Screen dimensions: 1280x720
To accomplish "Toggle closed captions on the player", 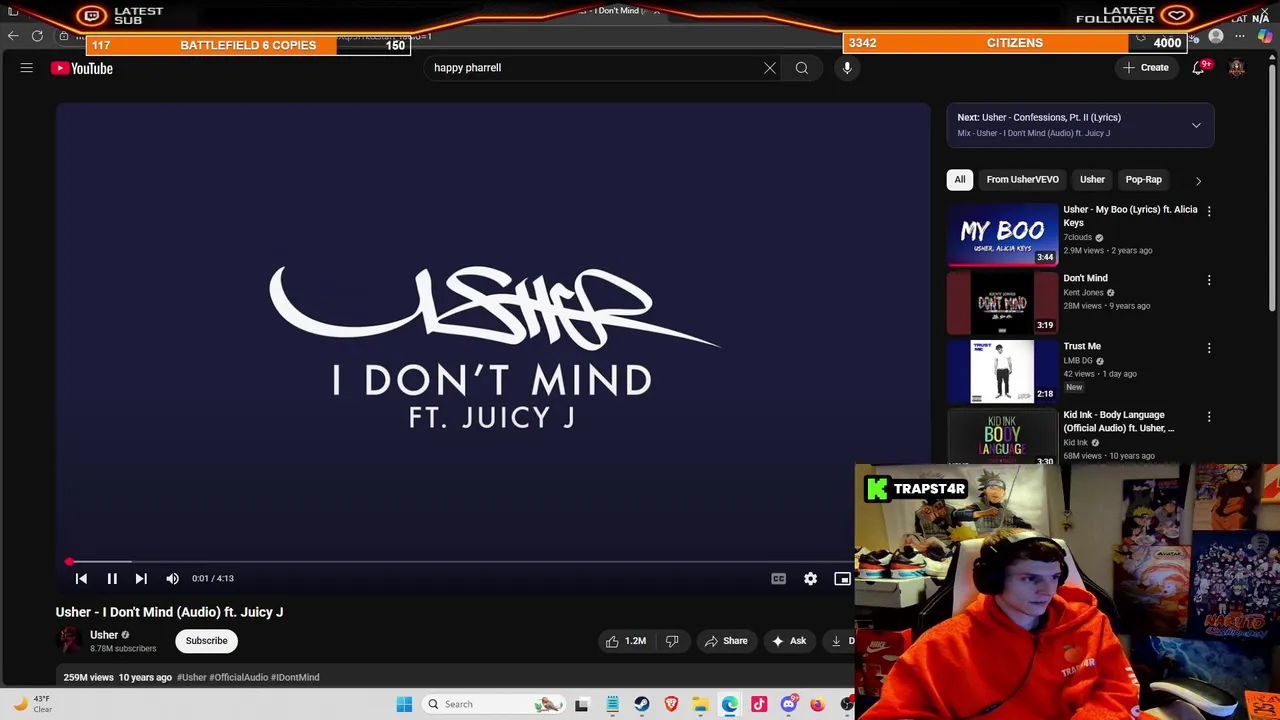I will [779, 578].
